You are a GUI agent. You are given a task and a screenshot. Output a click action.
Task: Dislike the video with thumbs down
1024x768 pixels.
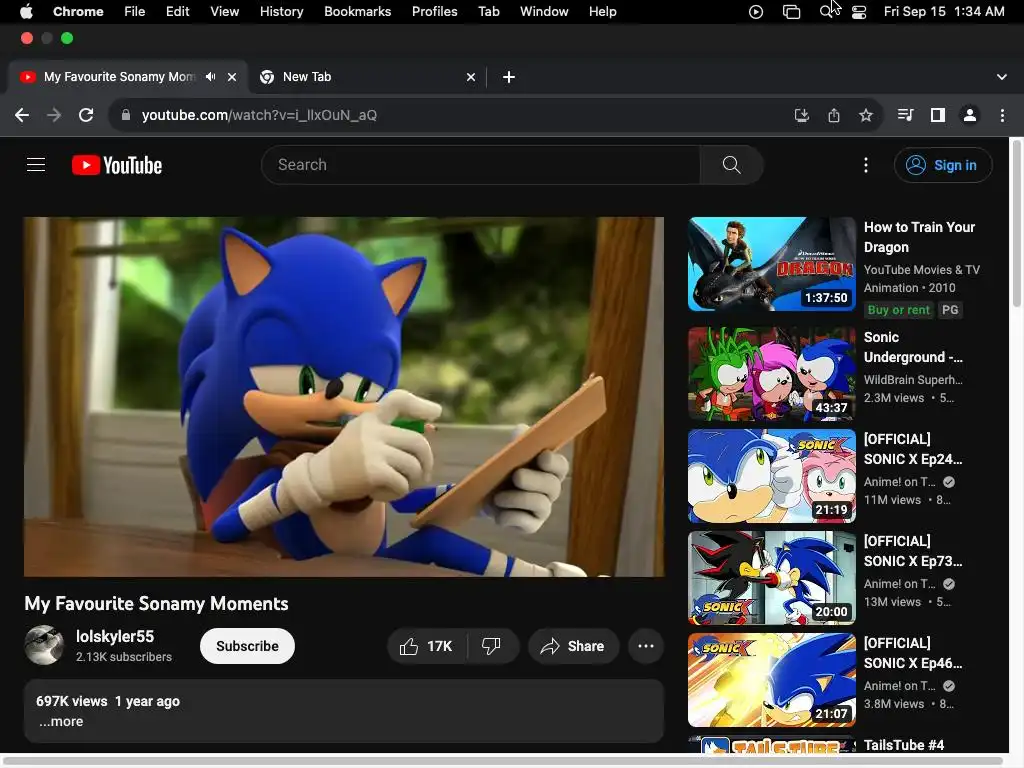pos(492,647)
